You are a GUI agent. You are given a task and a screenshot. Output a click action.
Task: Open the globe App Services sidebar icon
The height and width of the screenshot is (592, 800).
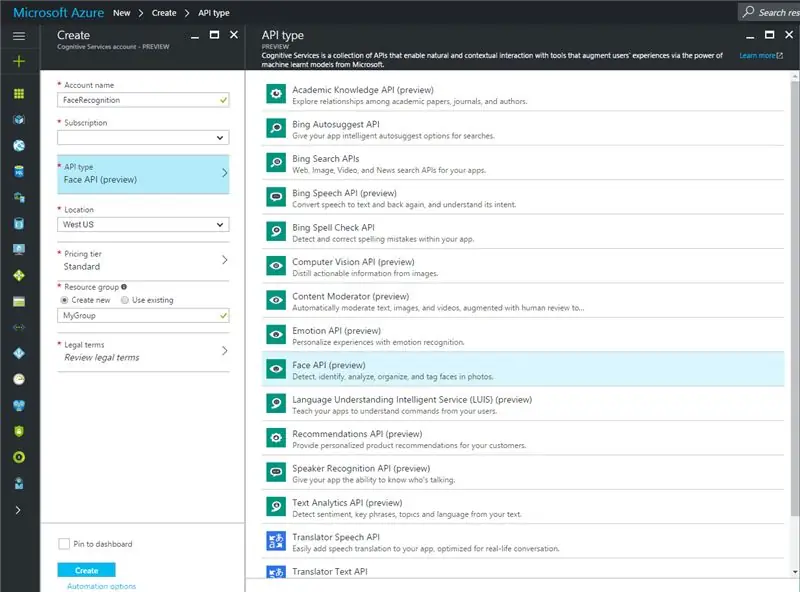coord(19,146)
